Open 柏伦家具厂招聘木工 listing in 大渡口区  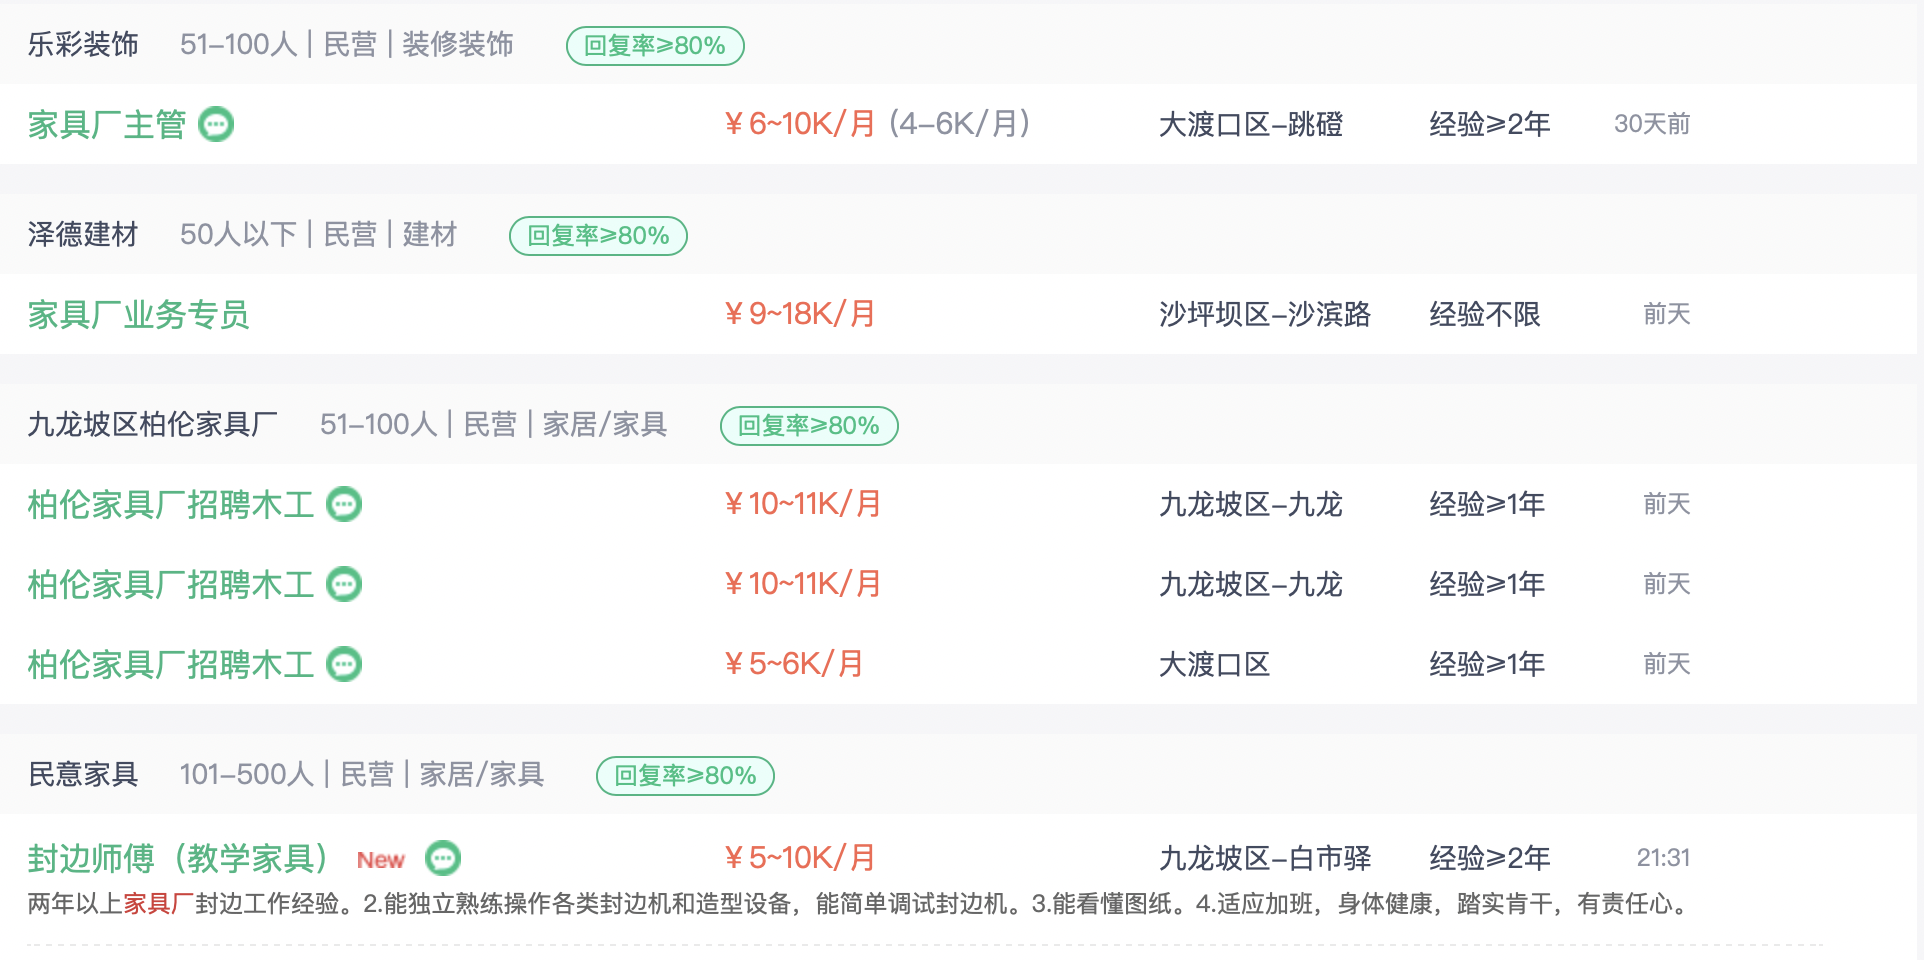(x=170, y=664)
